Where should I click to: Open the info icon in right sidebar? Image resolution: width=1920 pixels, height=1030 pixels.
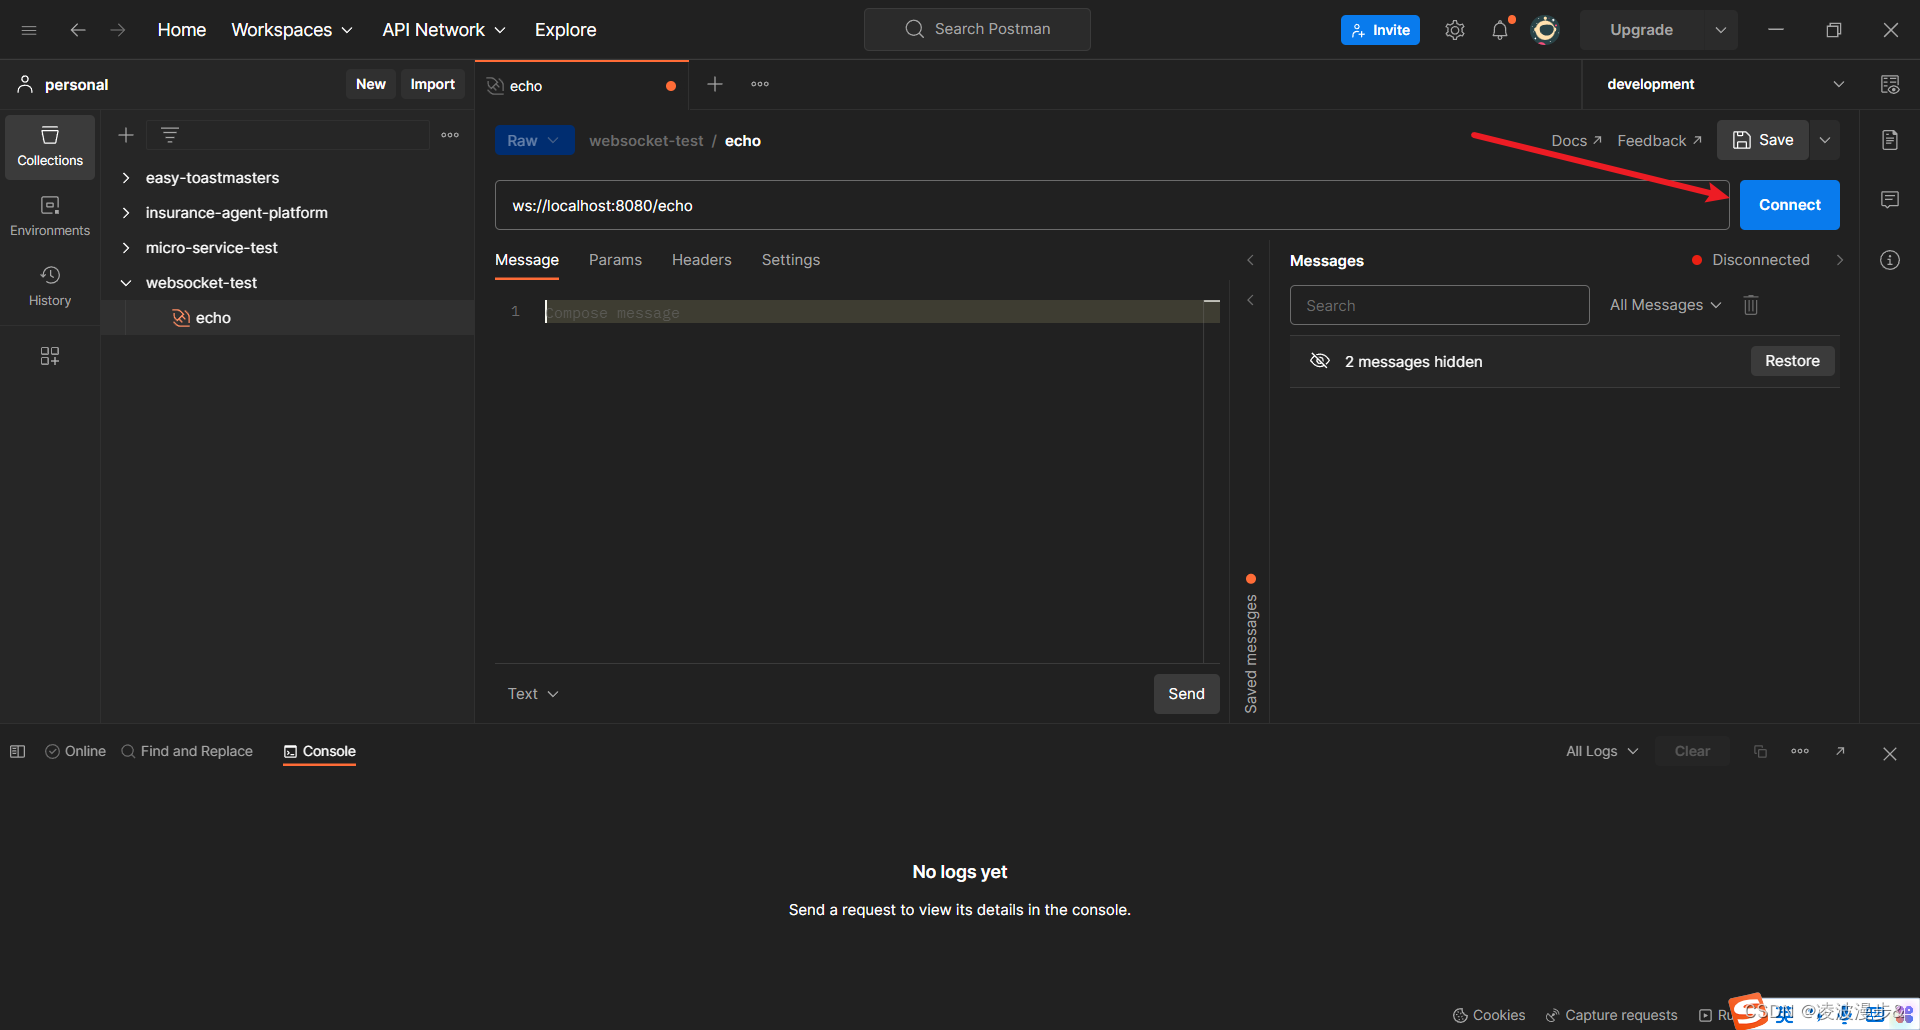click(x=1890, y=260)
